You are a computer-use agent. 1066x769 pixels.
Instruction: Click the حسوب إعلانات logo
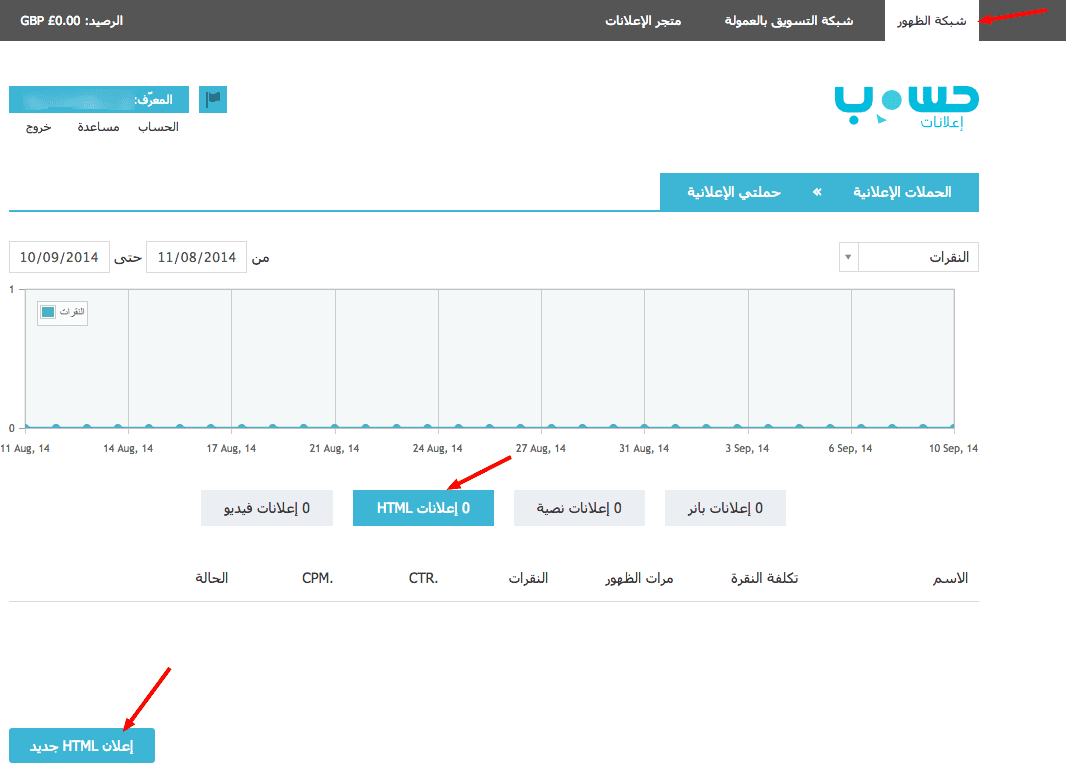point(906,107)
